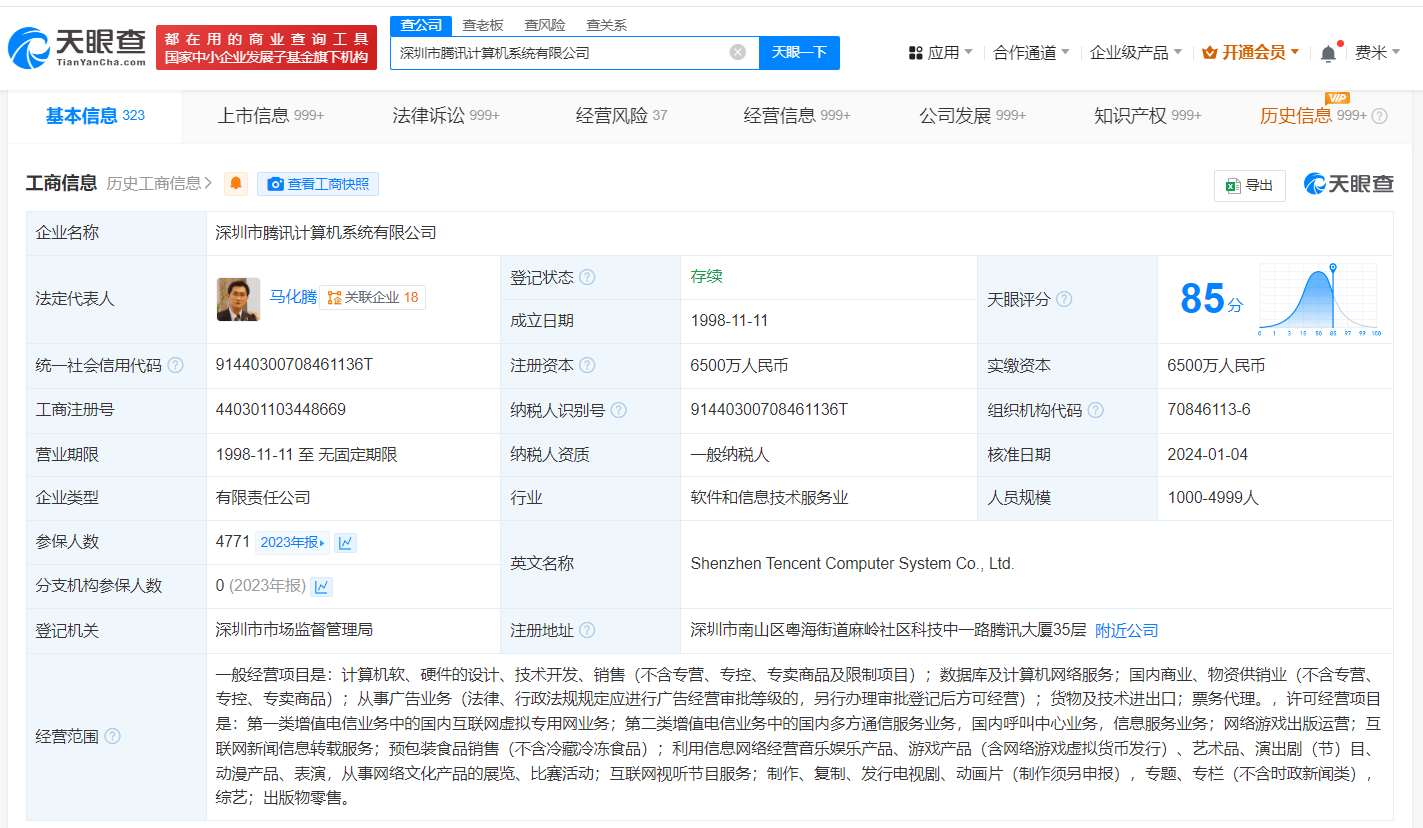The width and height of the screenshot is (1423, 828).
Task: Click the 组织机构代码 value 70846113-6
Action: click(x=1209, y=410)
